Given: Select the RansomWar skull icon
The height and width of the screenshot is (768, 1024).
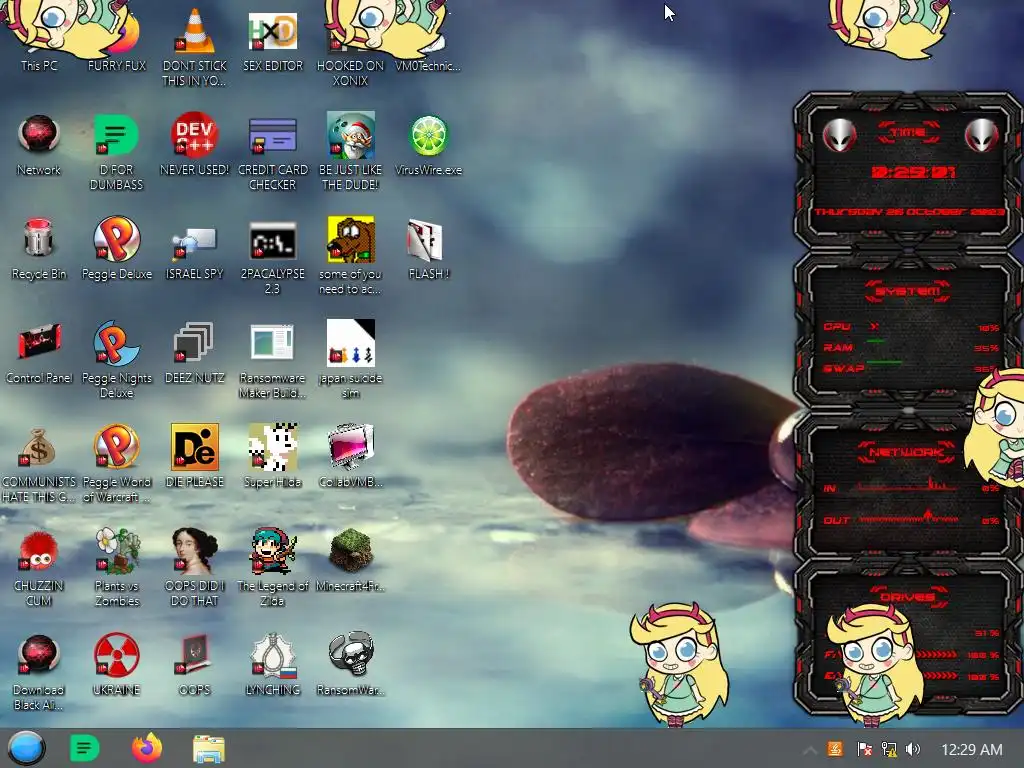Looking at the screenshot, I should [350, 665].
